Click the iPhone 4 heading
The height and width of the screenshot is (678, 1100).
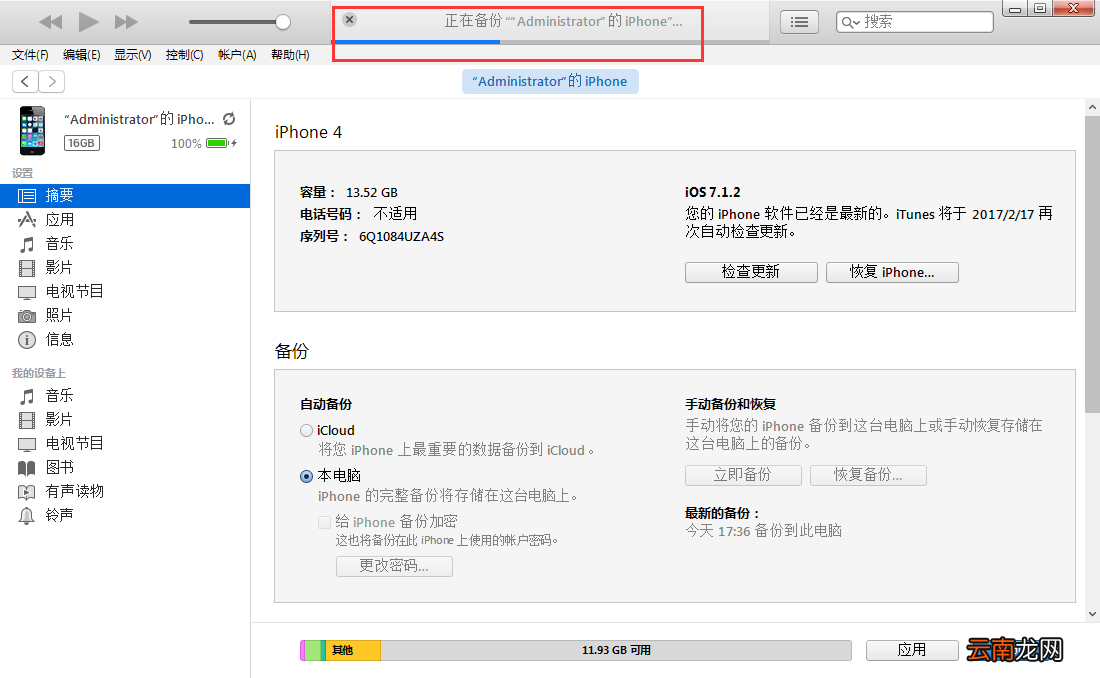pyautogui.click(x=309, y=133)
